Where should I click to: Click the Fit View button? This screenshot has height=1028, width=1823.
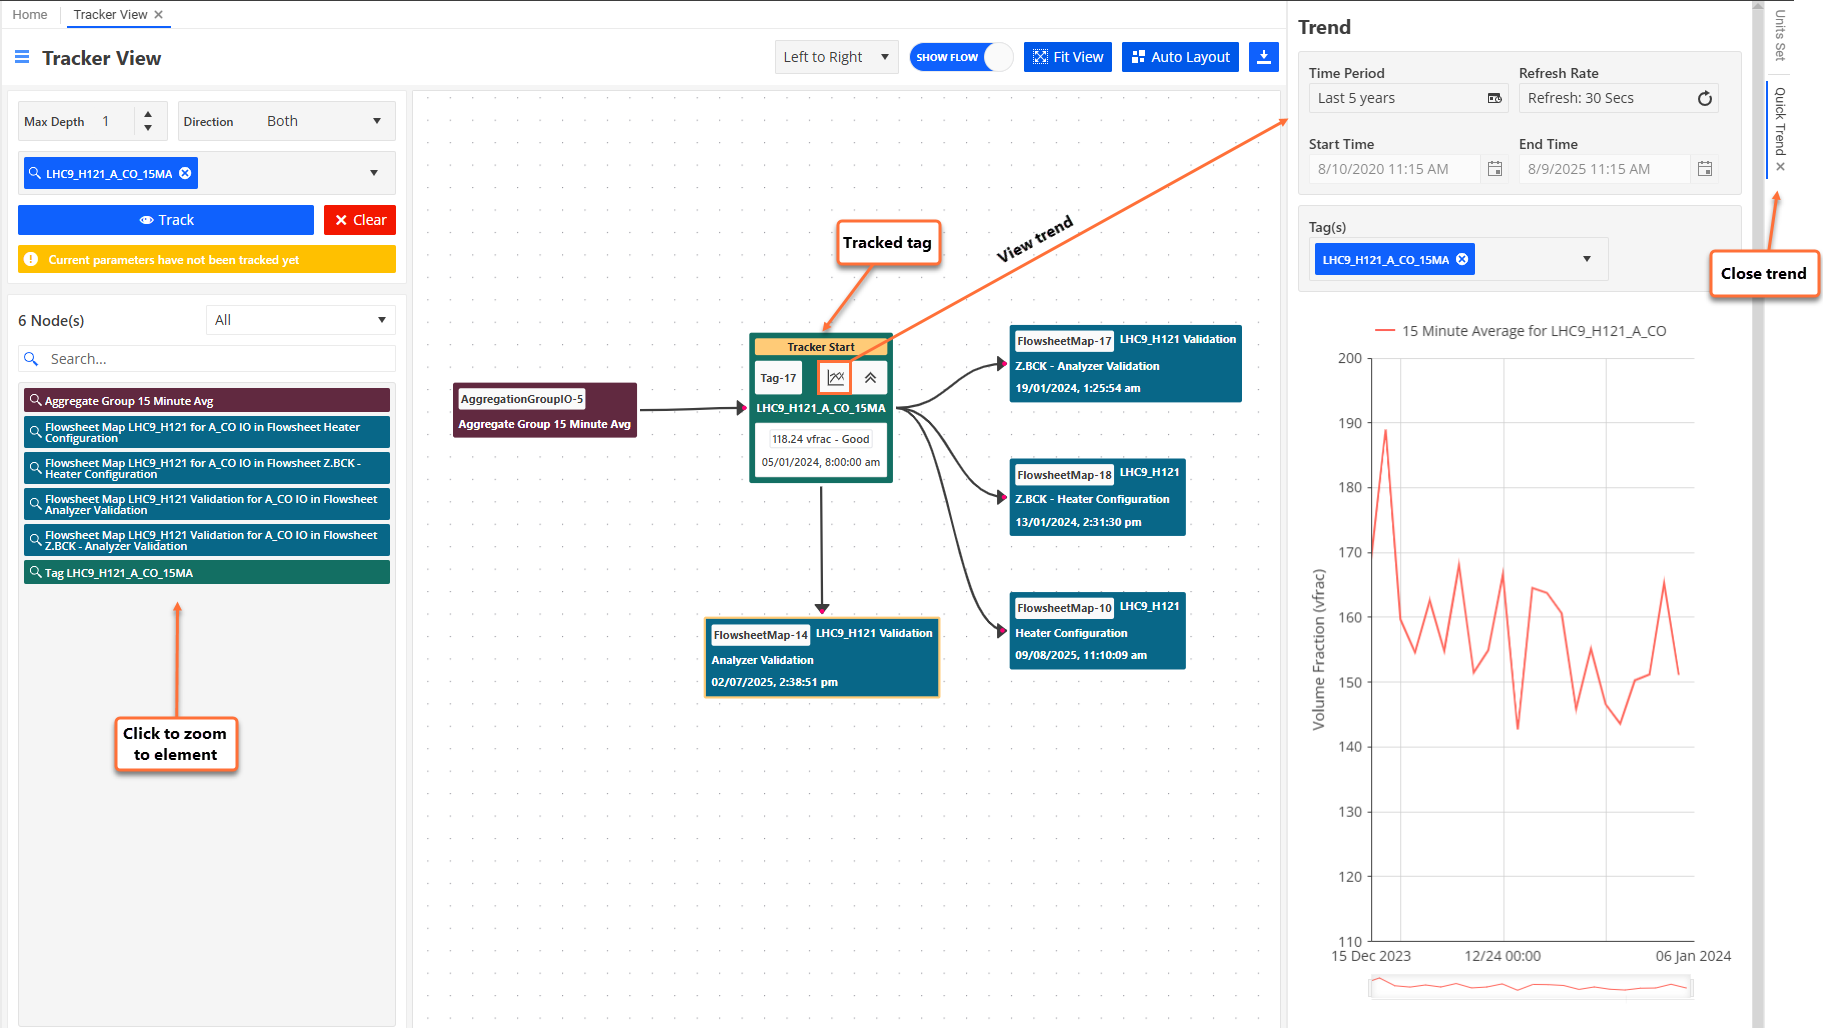(x=1068, y=57)
